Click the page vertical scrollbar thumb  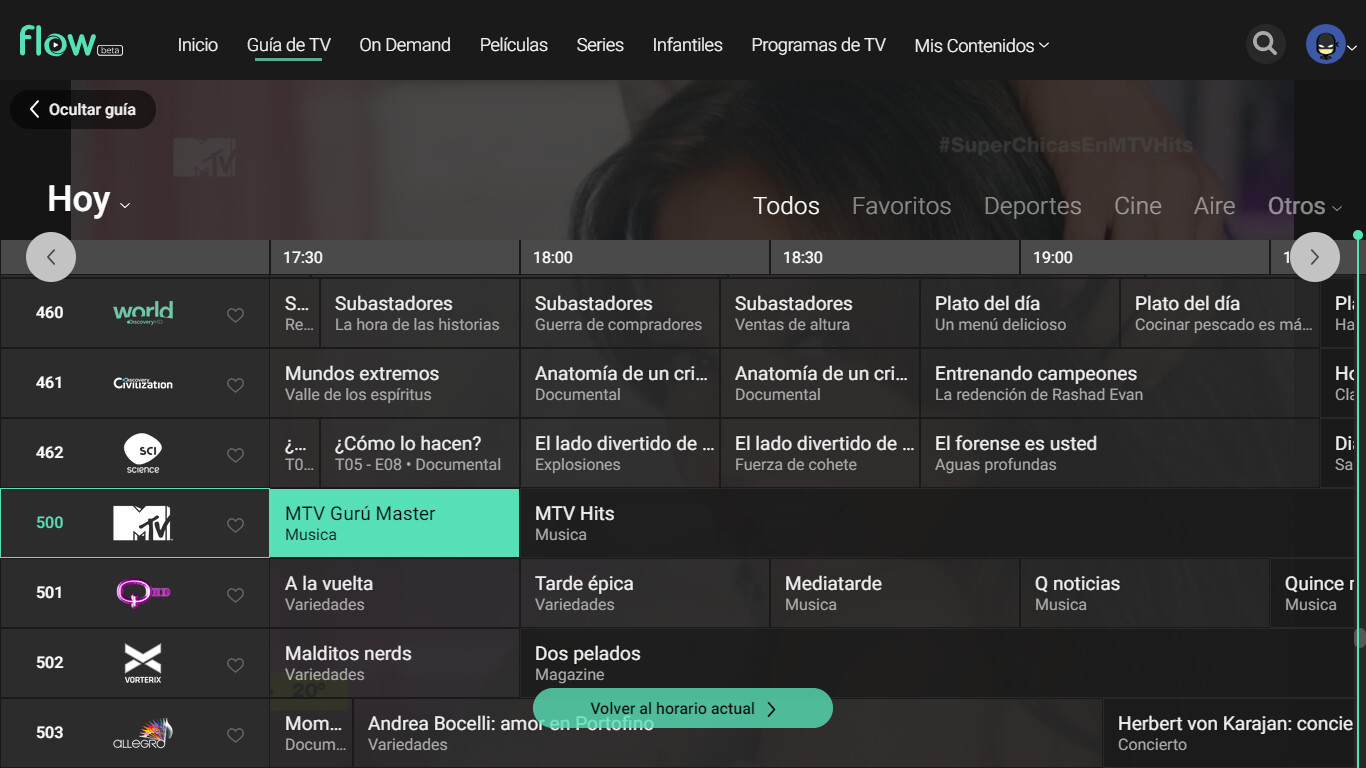[x=1360, y=637]
